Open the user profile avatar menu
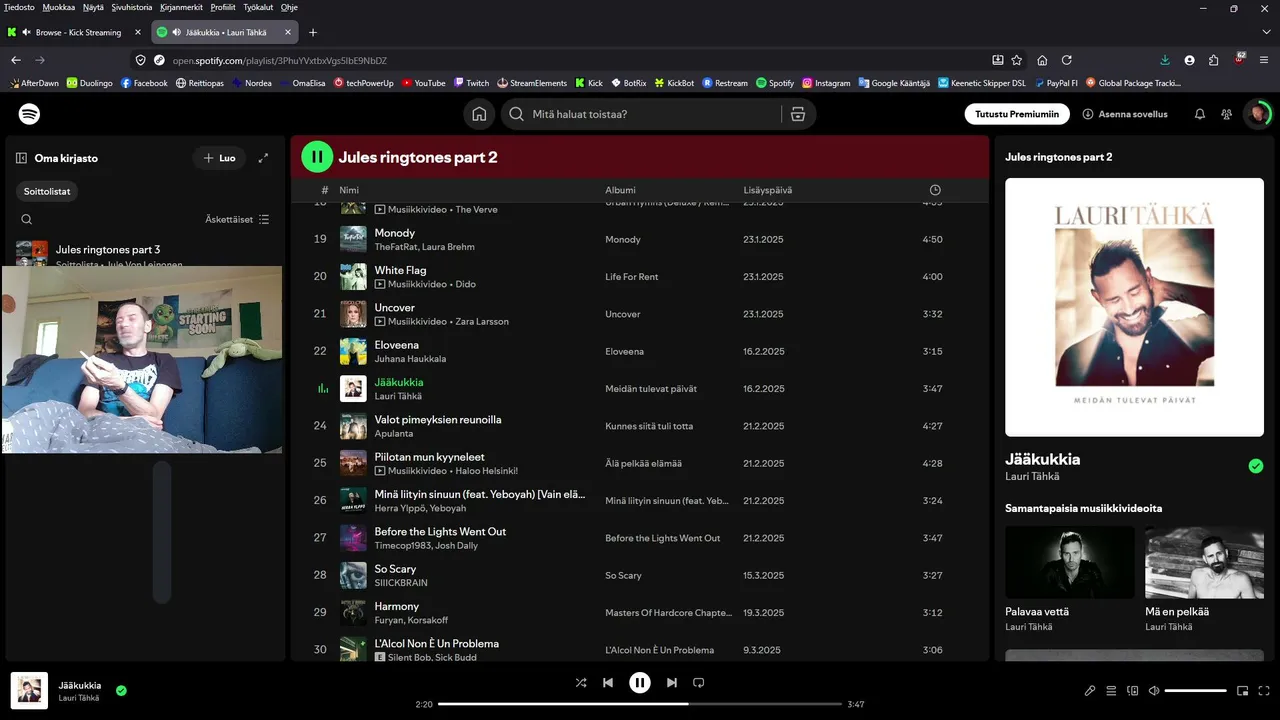 coord(1257,114)
